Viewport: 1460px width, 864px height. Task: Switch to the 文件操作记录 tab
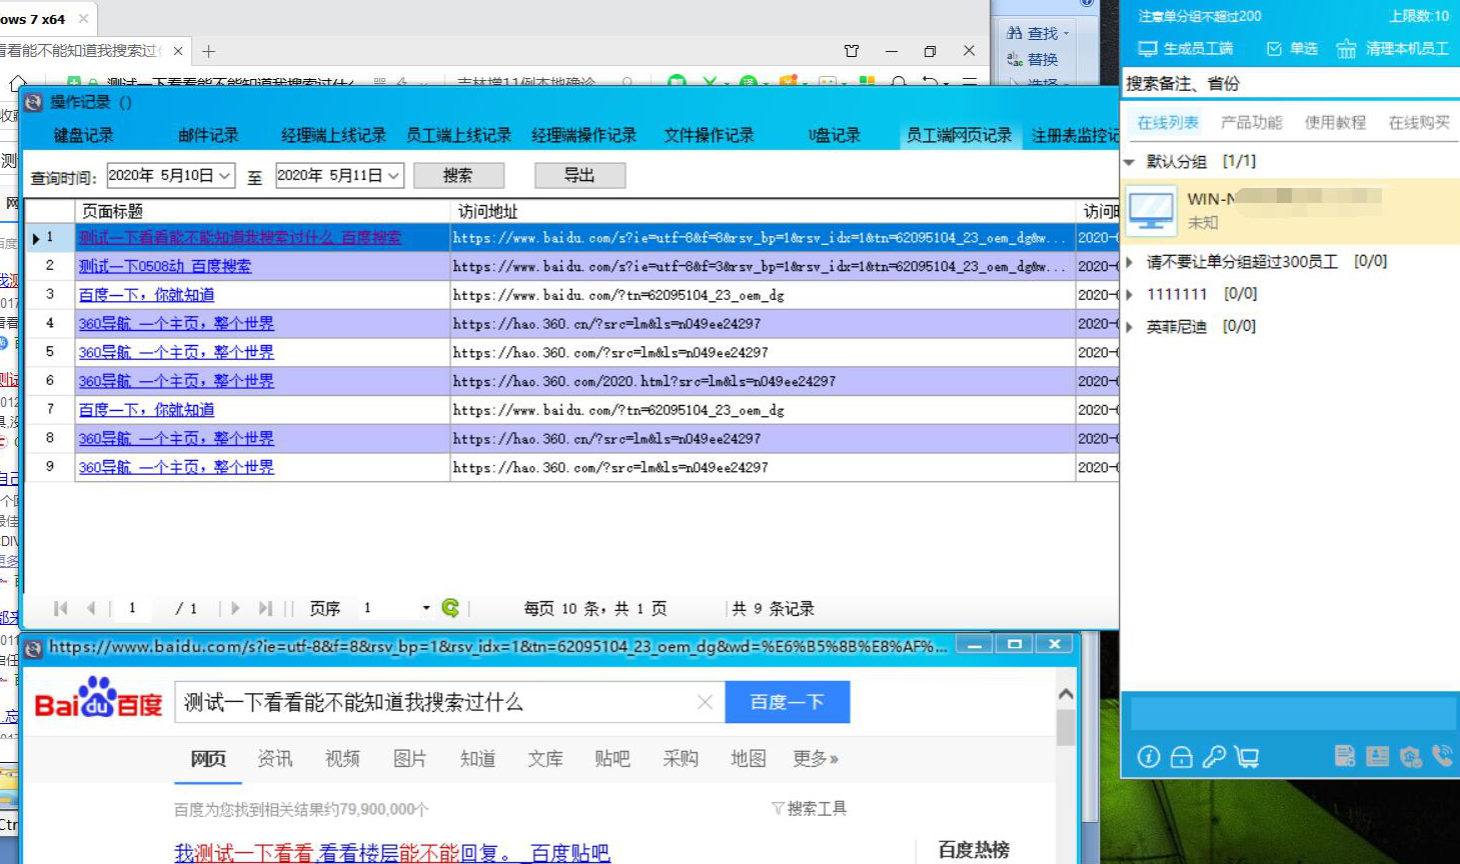709,135
